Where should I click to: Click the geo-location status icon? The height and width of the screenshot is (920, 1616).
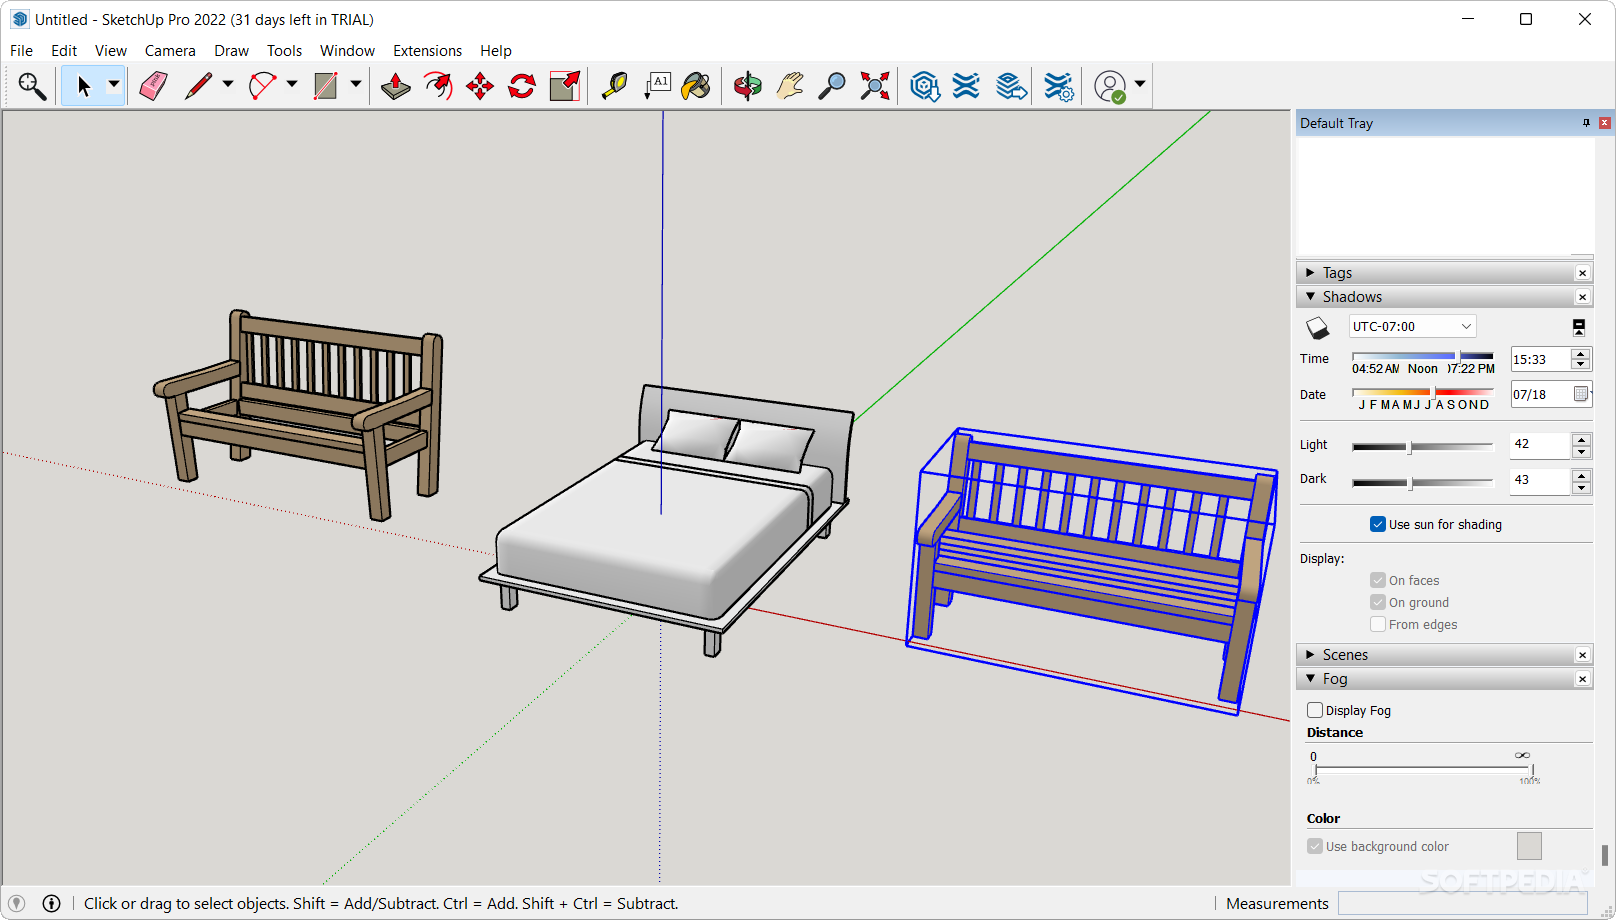pos(17,903)
